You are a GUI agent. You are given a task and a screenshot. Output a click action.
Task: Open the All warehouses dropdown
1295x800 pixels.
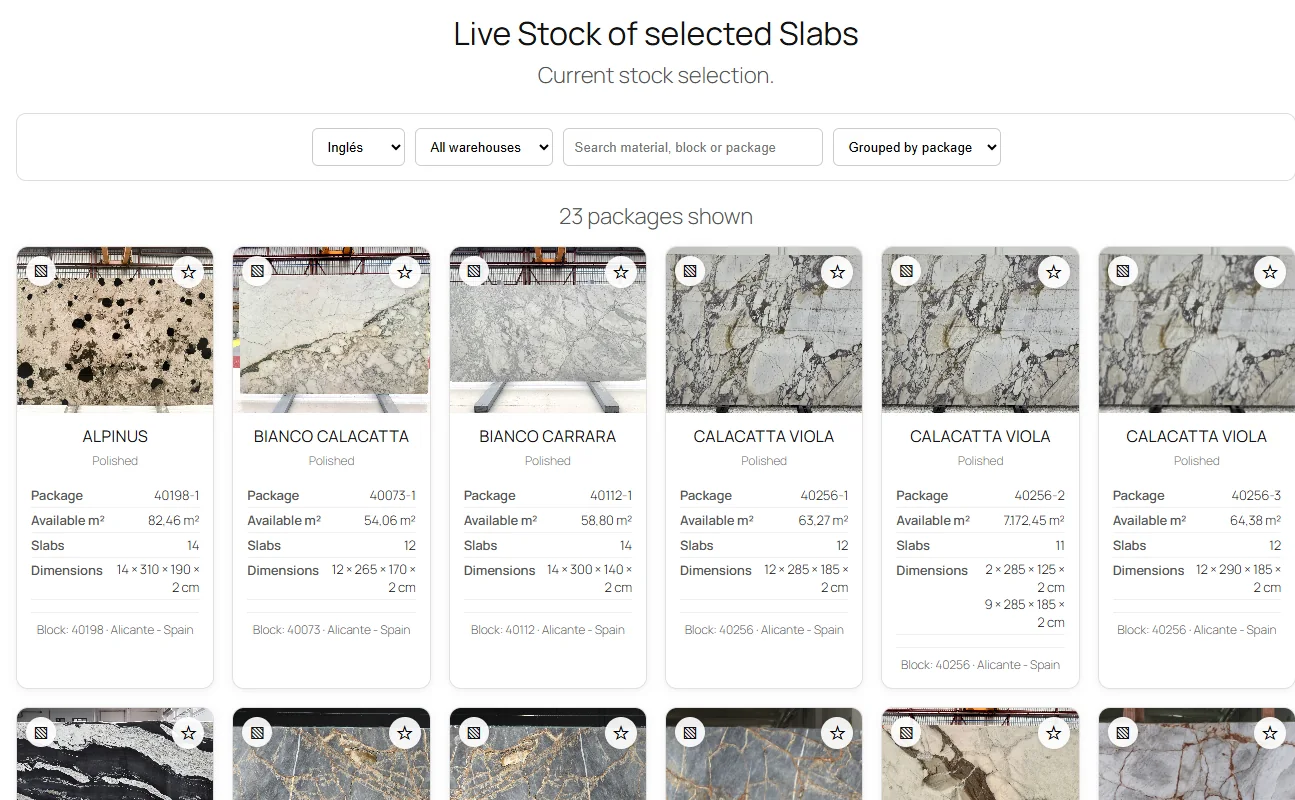click(x=484, y=147)
